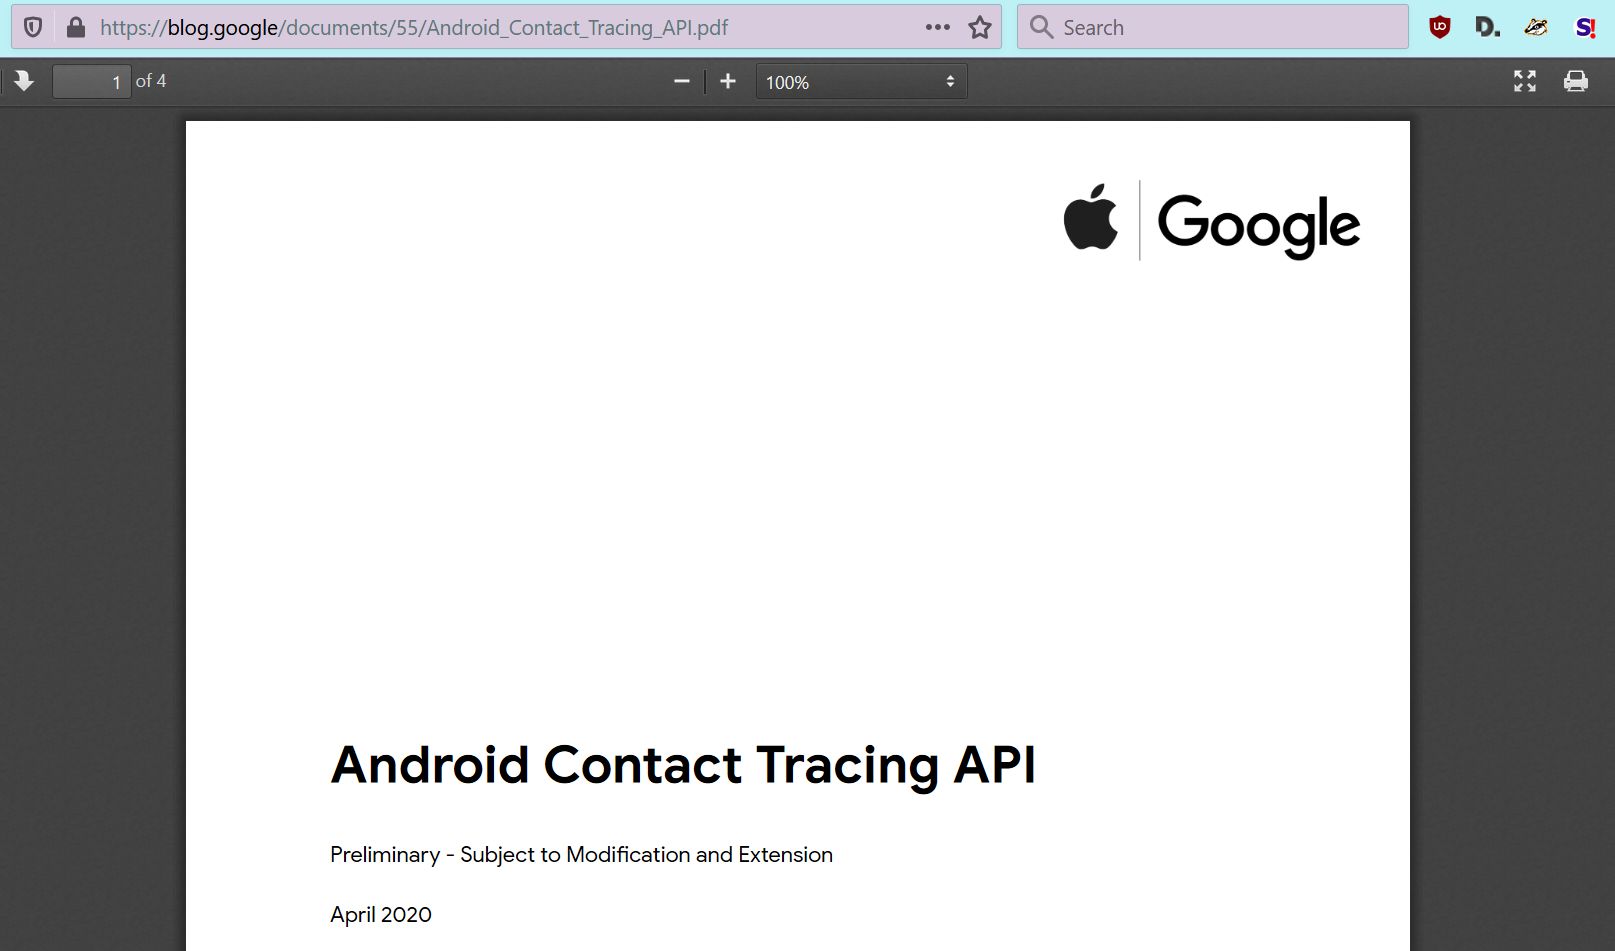Image resolution: width=1615 pixels, height=951 pixels.
Task: Click the page number input field
Action: [x=91, y=82]
